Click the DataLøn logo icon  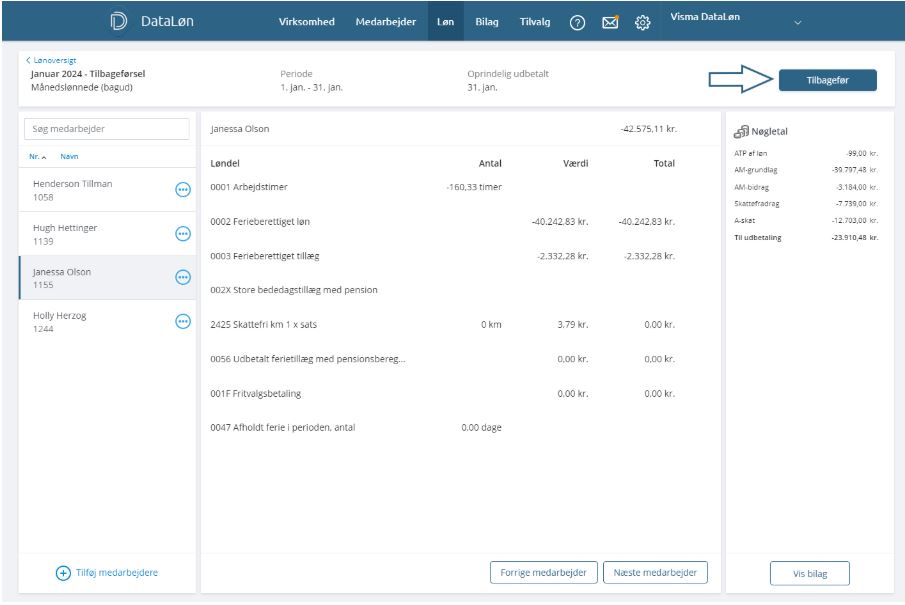coord(118,21)
